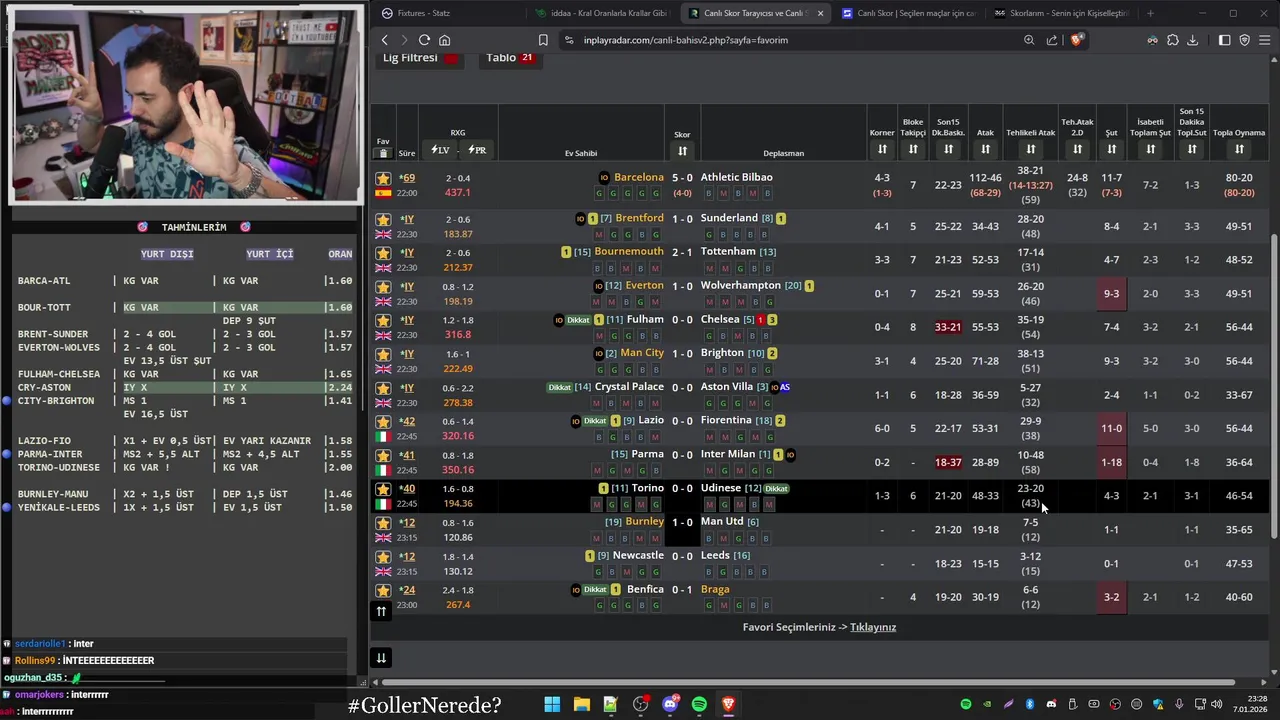Toggle favorite star on Lazio row
Image resolution: width=1280 pixels, height=720 pixels.
coord(383,422)
